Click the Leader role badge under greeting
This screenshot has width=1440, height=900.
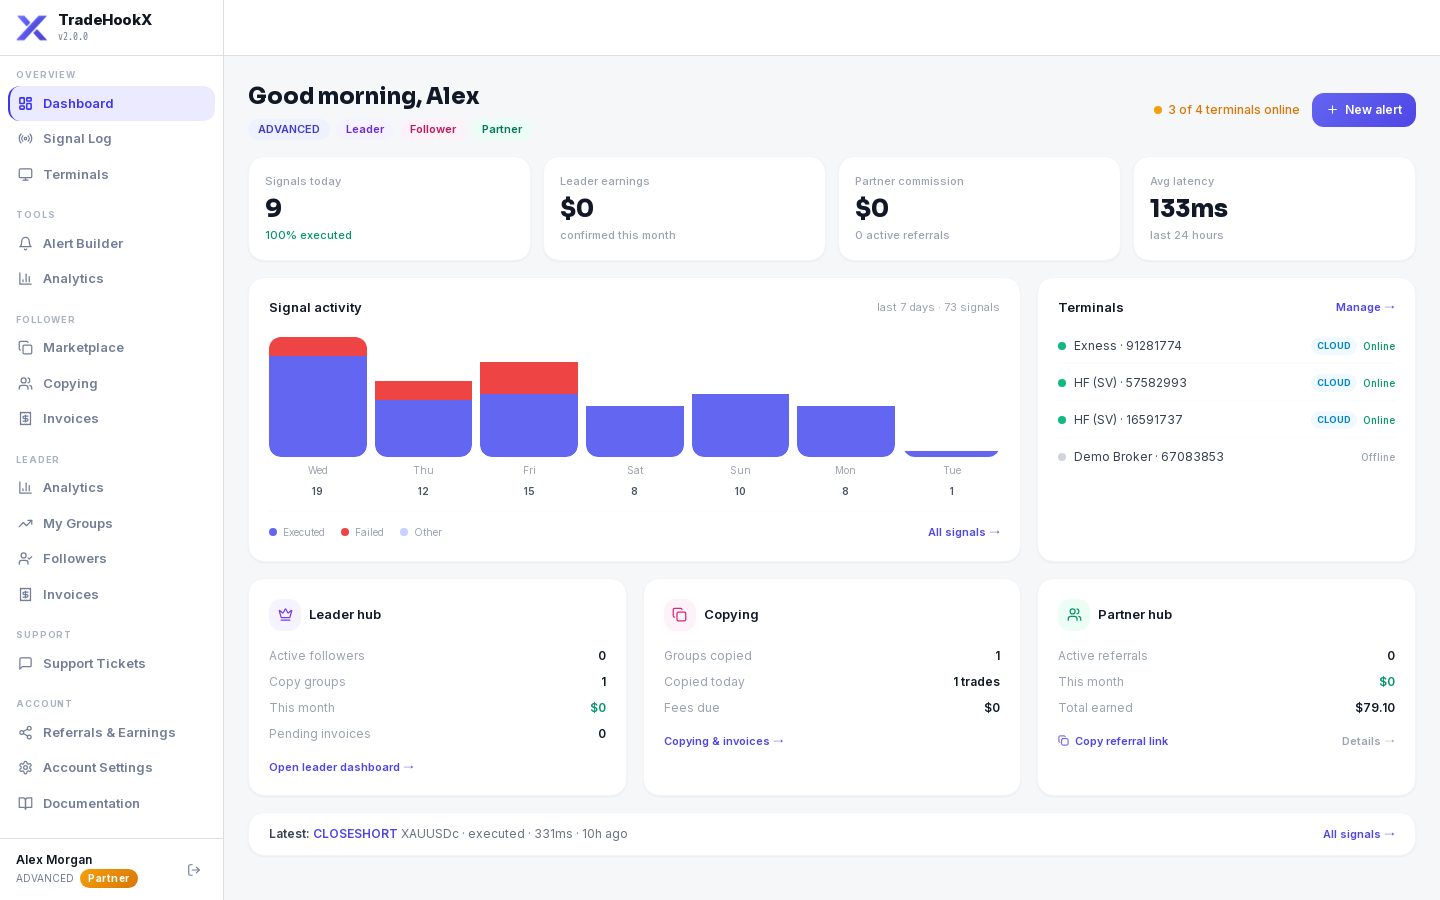pos(365,129)
